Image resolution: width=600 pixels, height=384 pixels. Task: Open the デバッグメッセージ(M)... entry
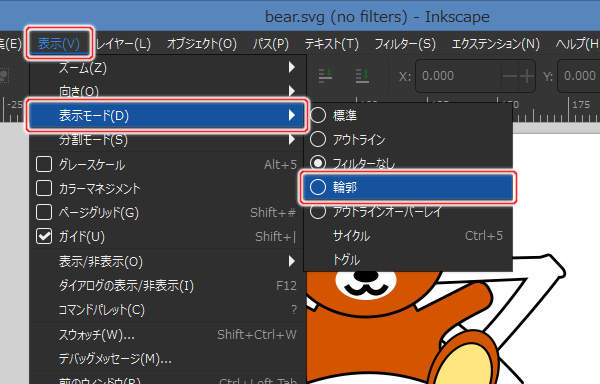coord(168,359)
